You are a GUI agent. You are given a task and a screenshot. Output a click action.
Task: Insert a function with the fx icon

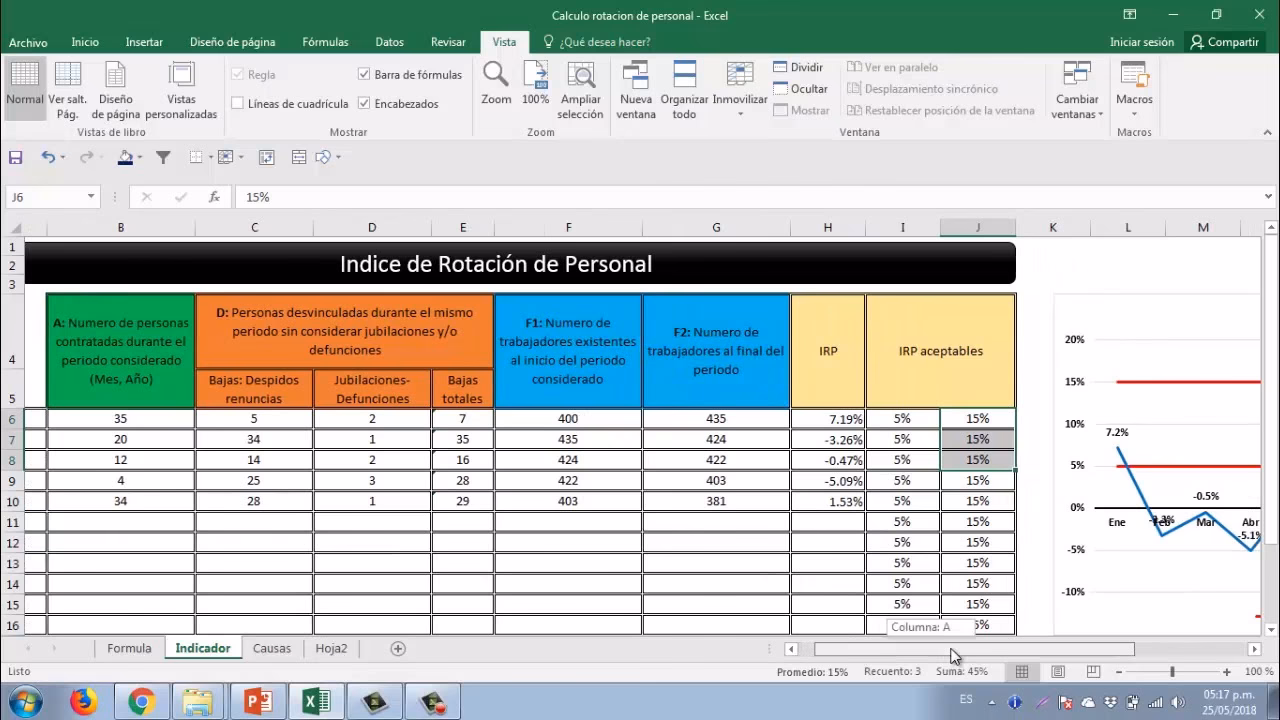click(213, 197)
